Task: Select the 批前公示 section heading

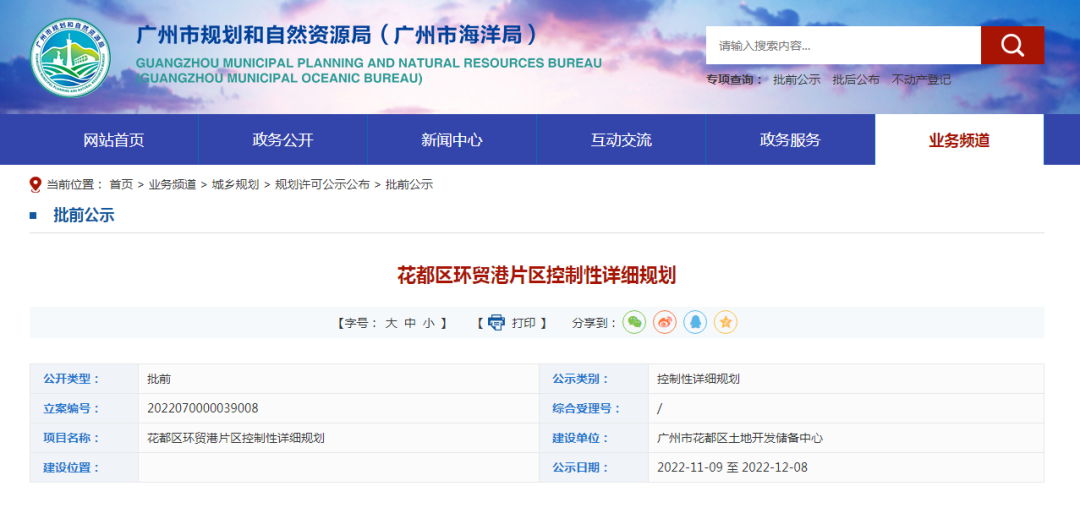Action: coord(84,215)
